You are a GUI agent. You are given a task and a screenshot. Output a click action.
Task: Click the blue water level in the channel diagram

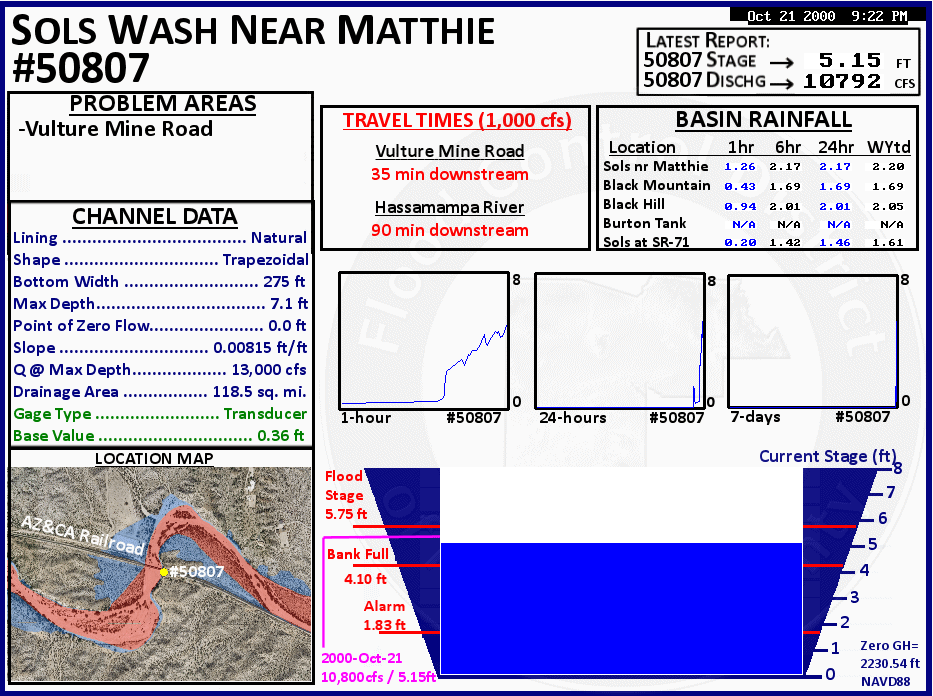pos(621,608)
